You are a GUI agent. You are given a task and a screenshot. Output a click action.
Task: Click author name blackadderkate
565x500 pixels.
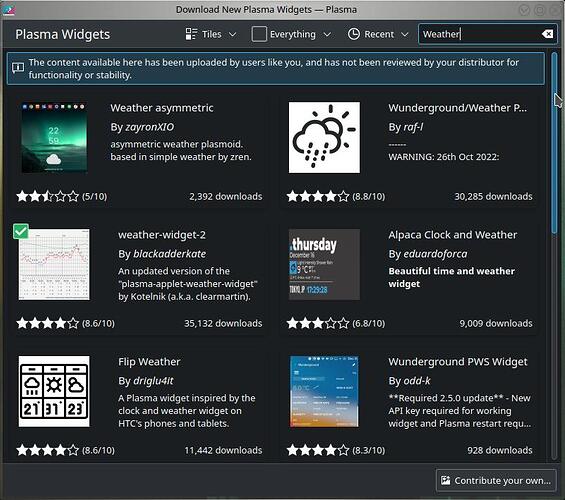[169, 254]
